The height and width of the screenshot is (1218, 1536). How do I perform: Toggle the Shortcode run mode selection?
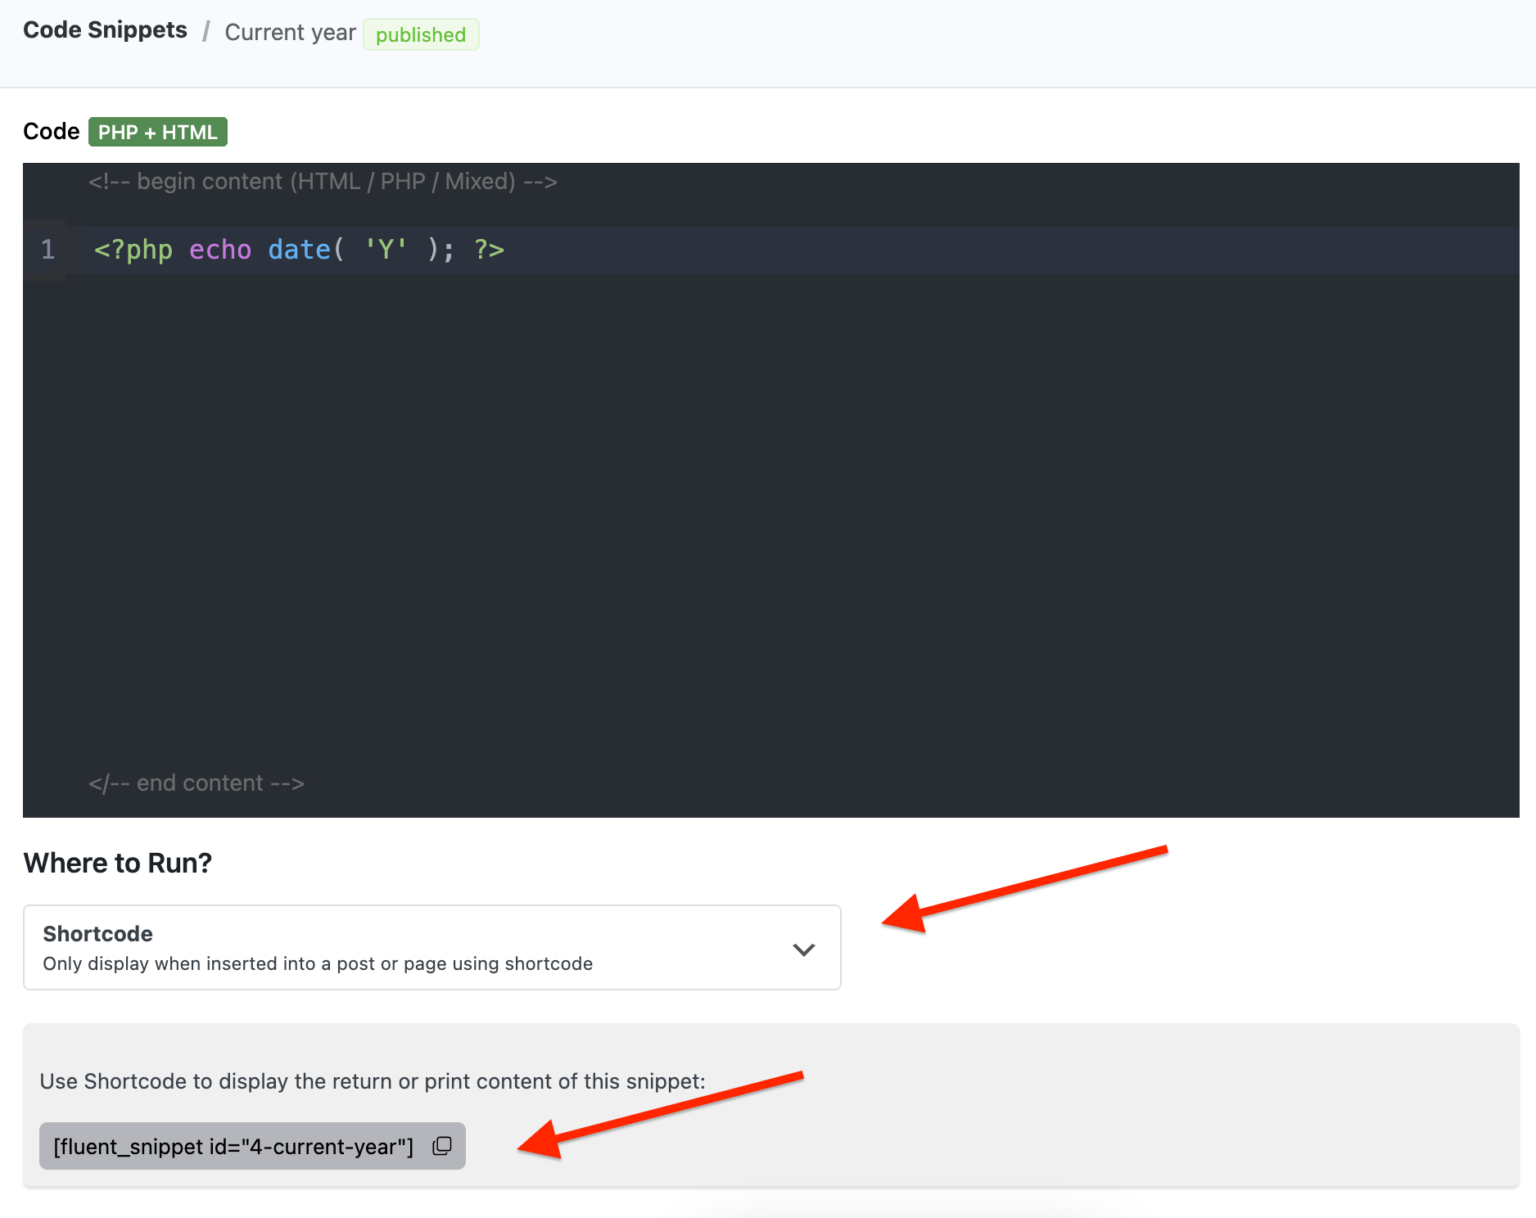pyautogui.click(x=430, y=947)
